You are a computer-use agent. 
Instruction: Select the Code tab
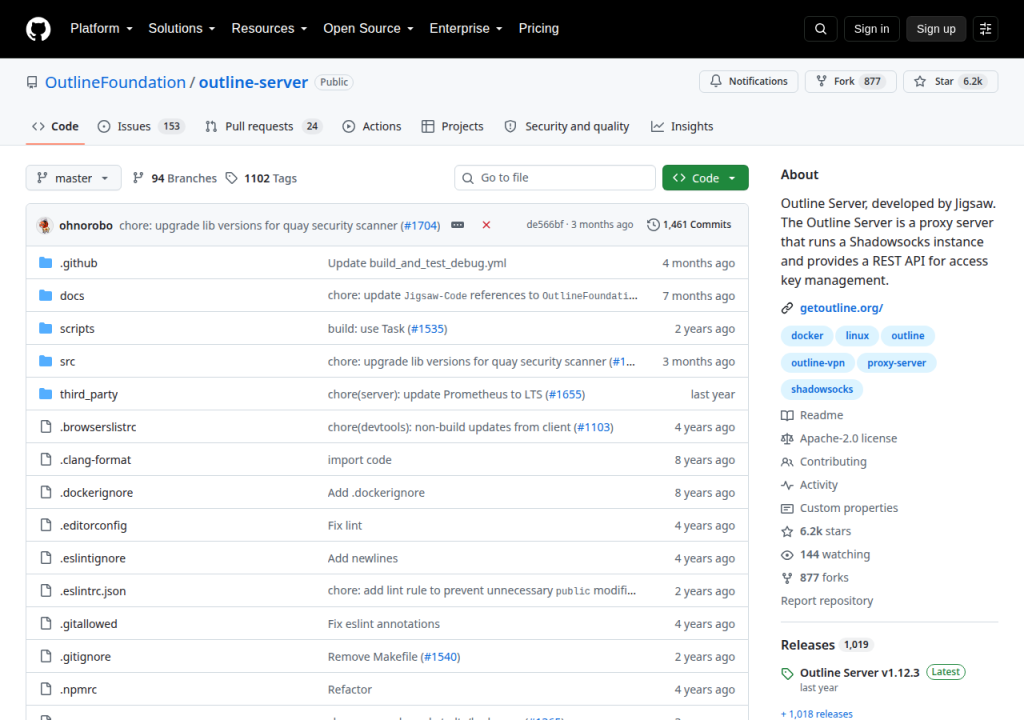56,126
